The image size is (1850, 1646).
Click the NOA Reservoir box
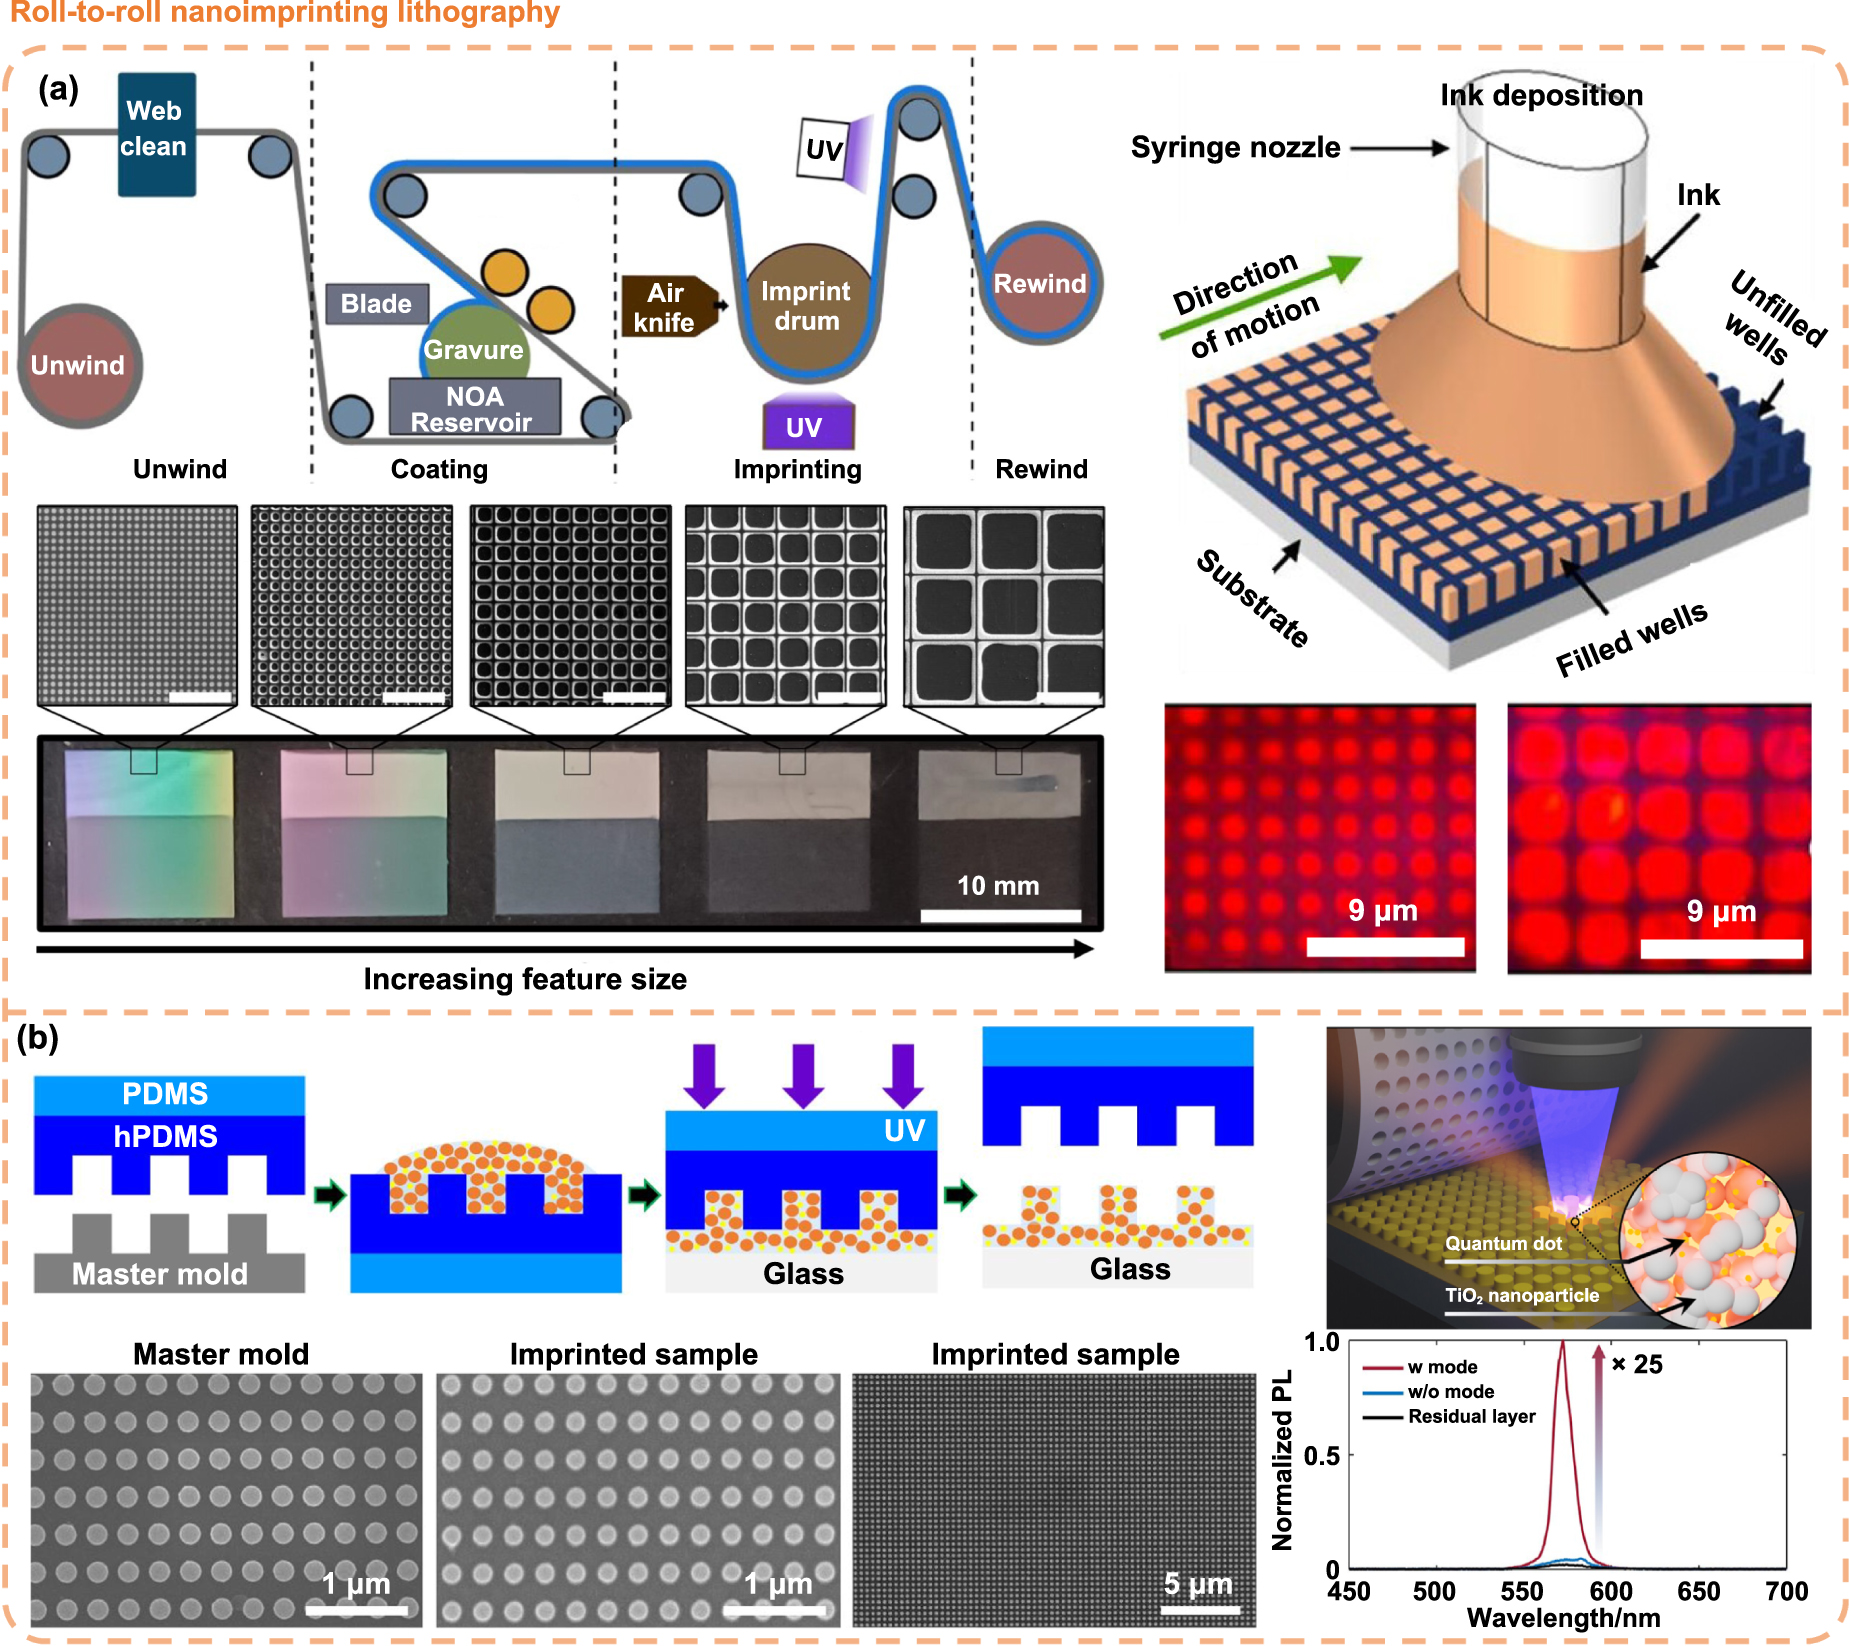pyautogui.click(x=474, y=407)
